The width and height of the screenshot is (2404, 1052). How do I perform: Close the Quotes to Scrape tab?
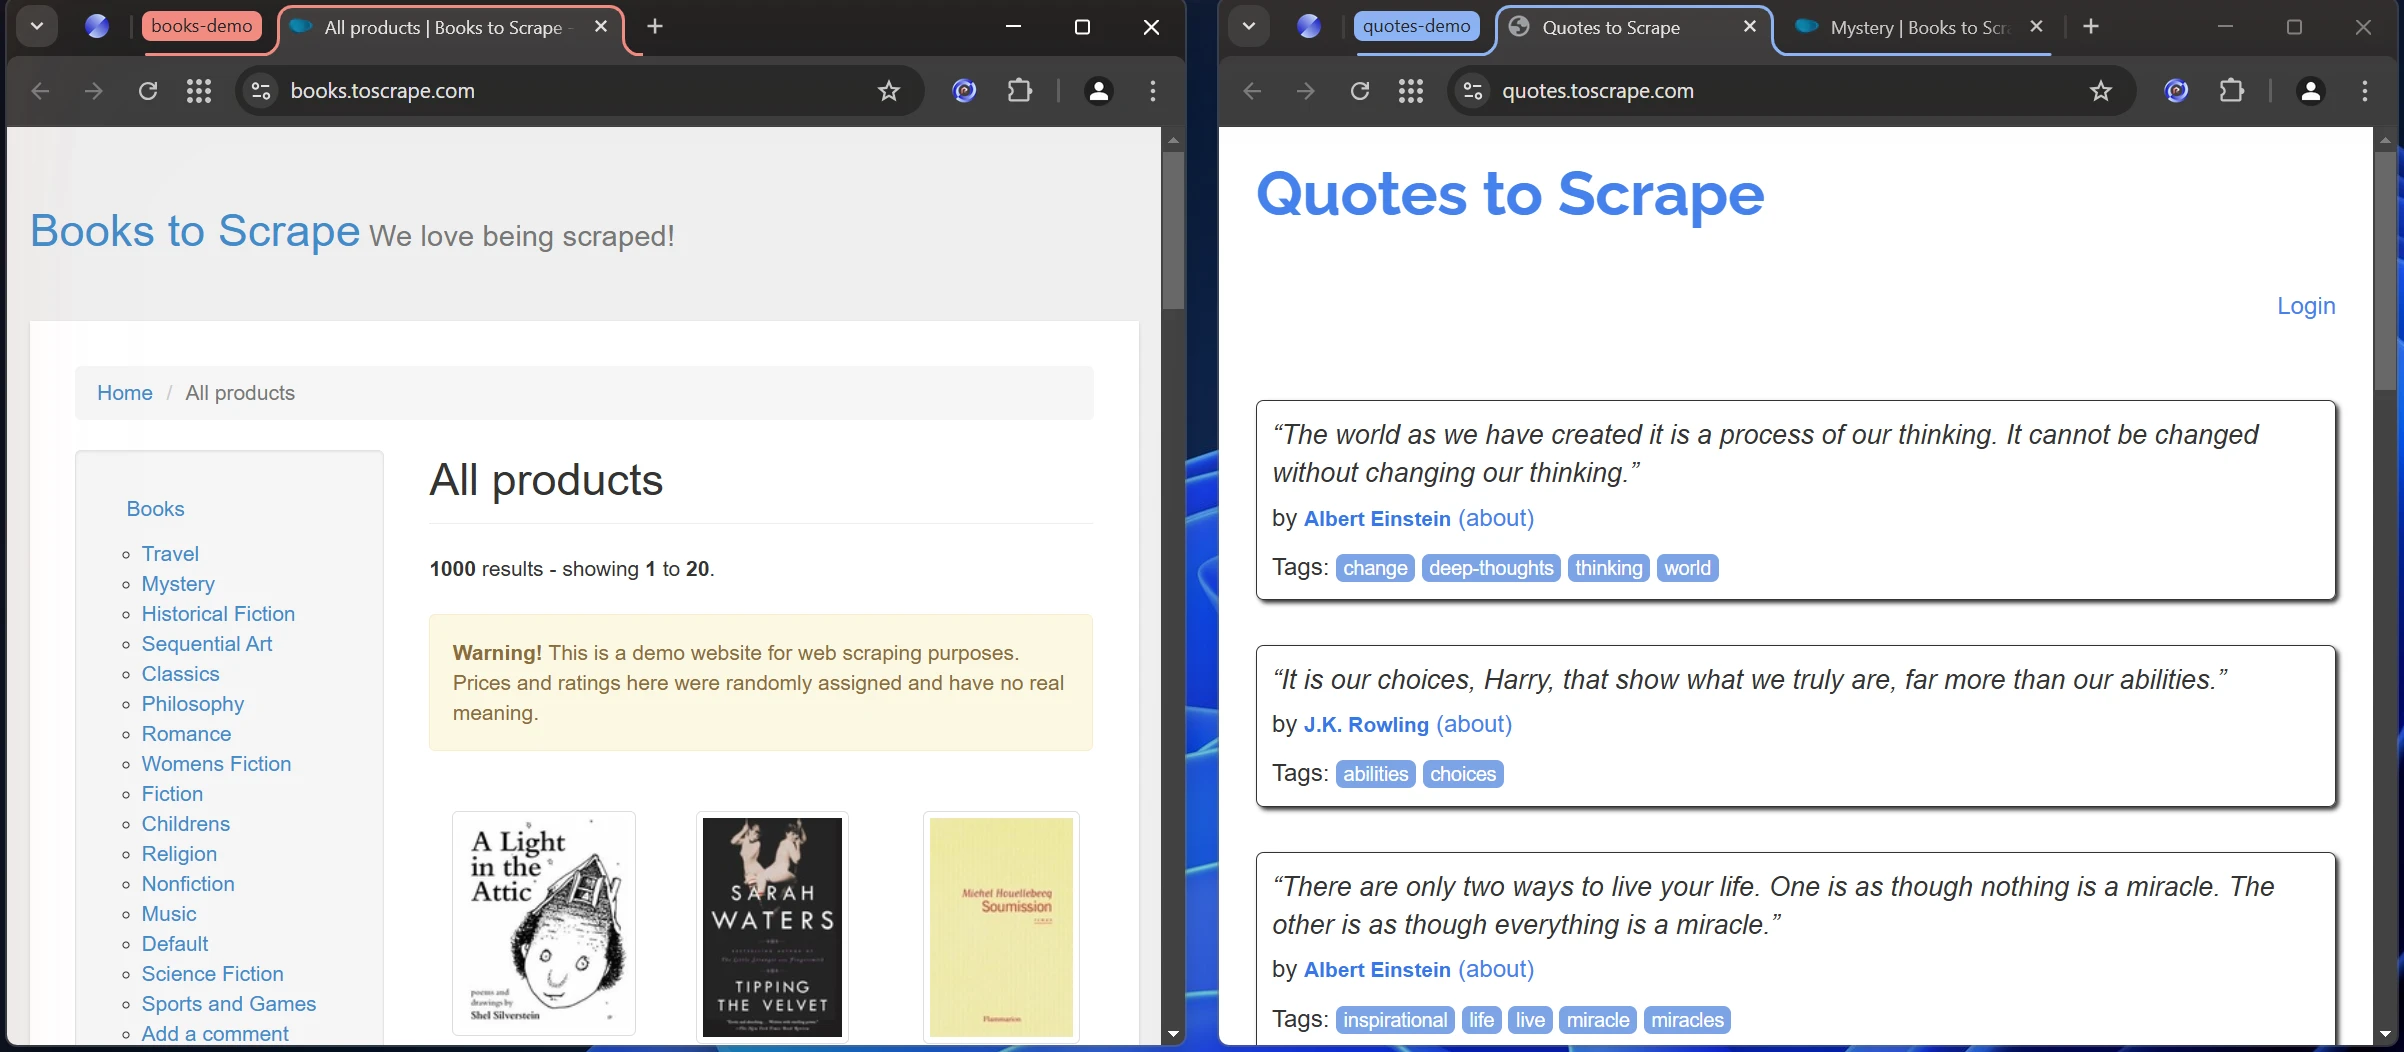click(x=1750, y=27)
